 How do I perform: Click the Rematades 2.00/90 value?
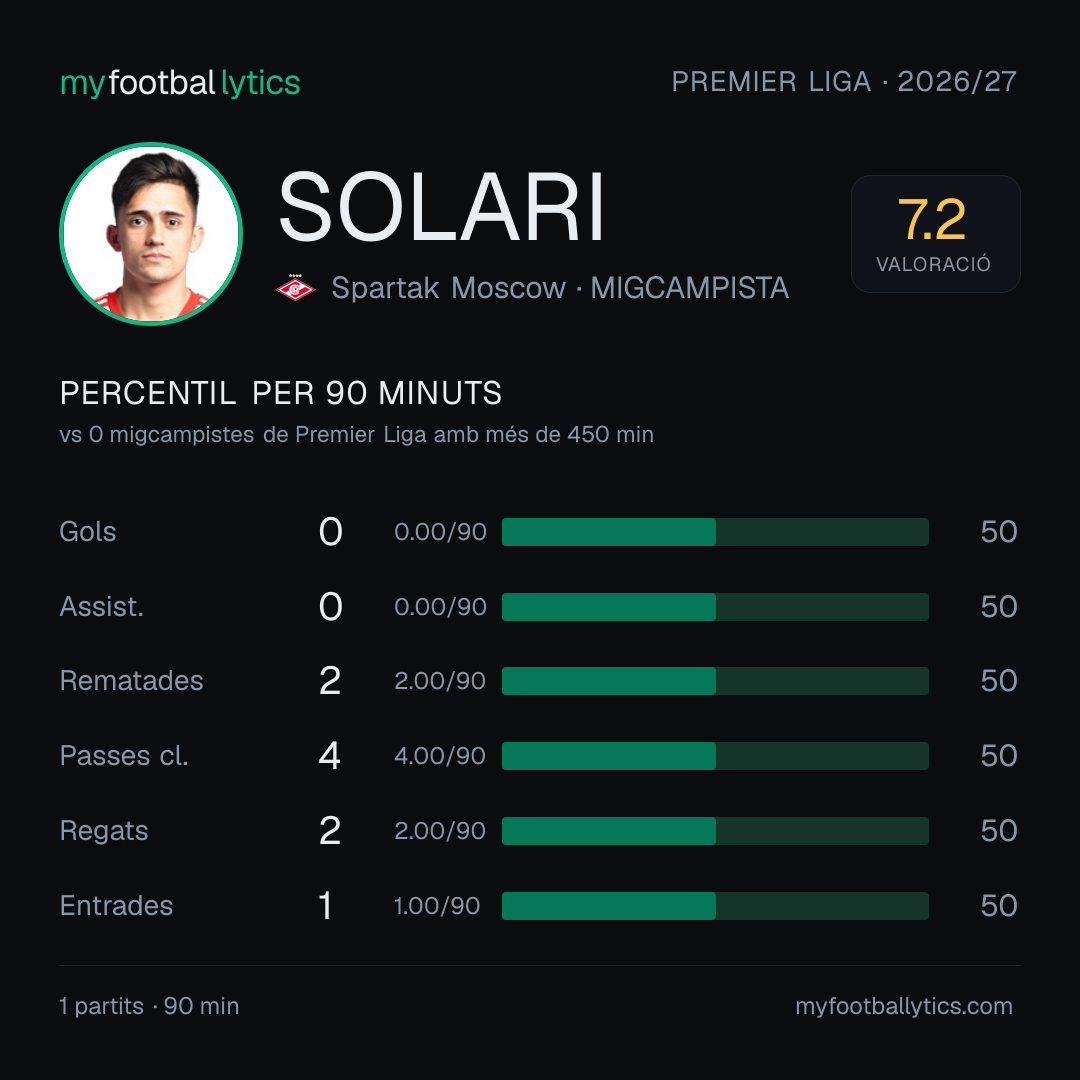(x=439, y=681)
